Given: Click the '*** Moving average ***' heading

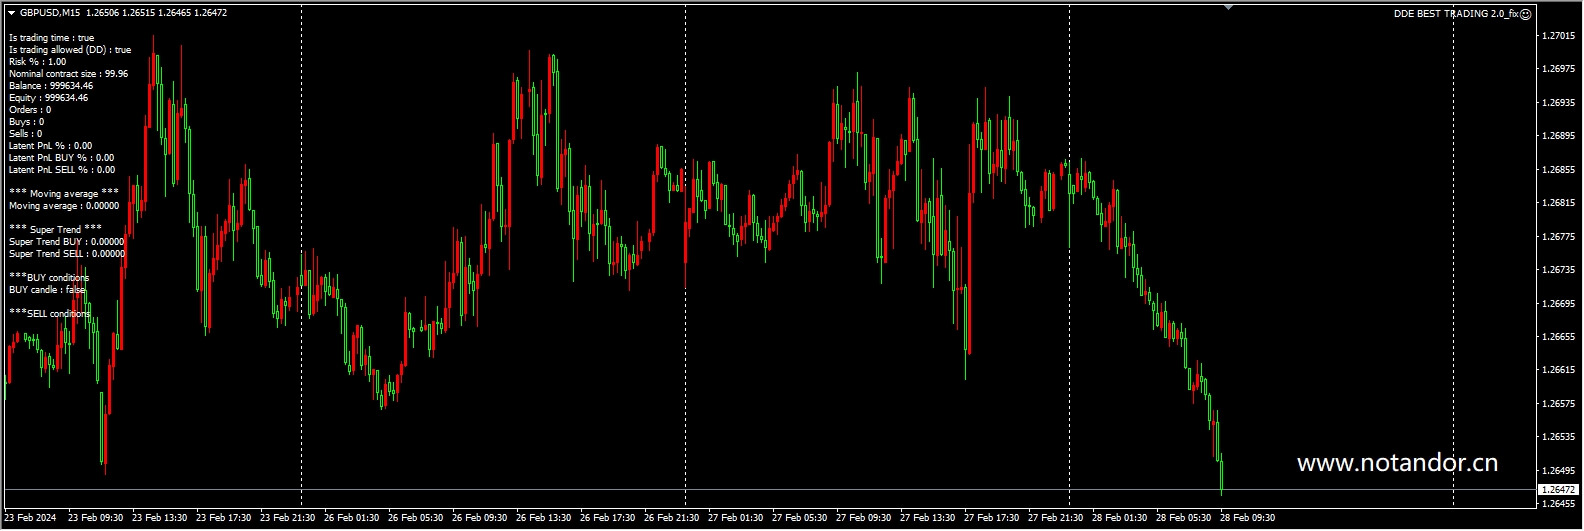Looking at the screenshot, I should click(64, 194).
